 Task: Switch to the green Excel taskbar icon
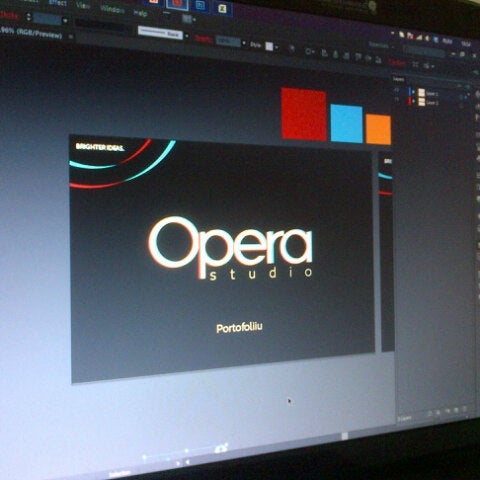pos(222,8)
